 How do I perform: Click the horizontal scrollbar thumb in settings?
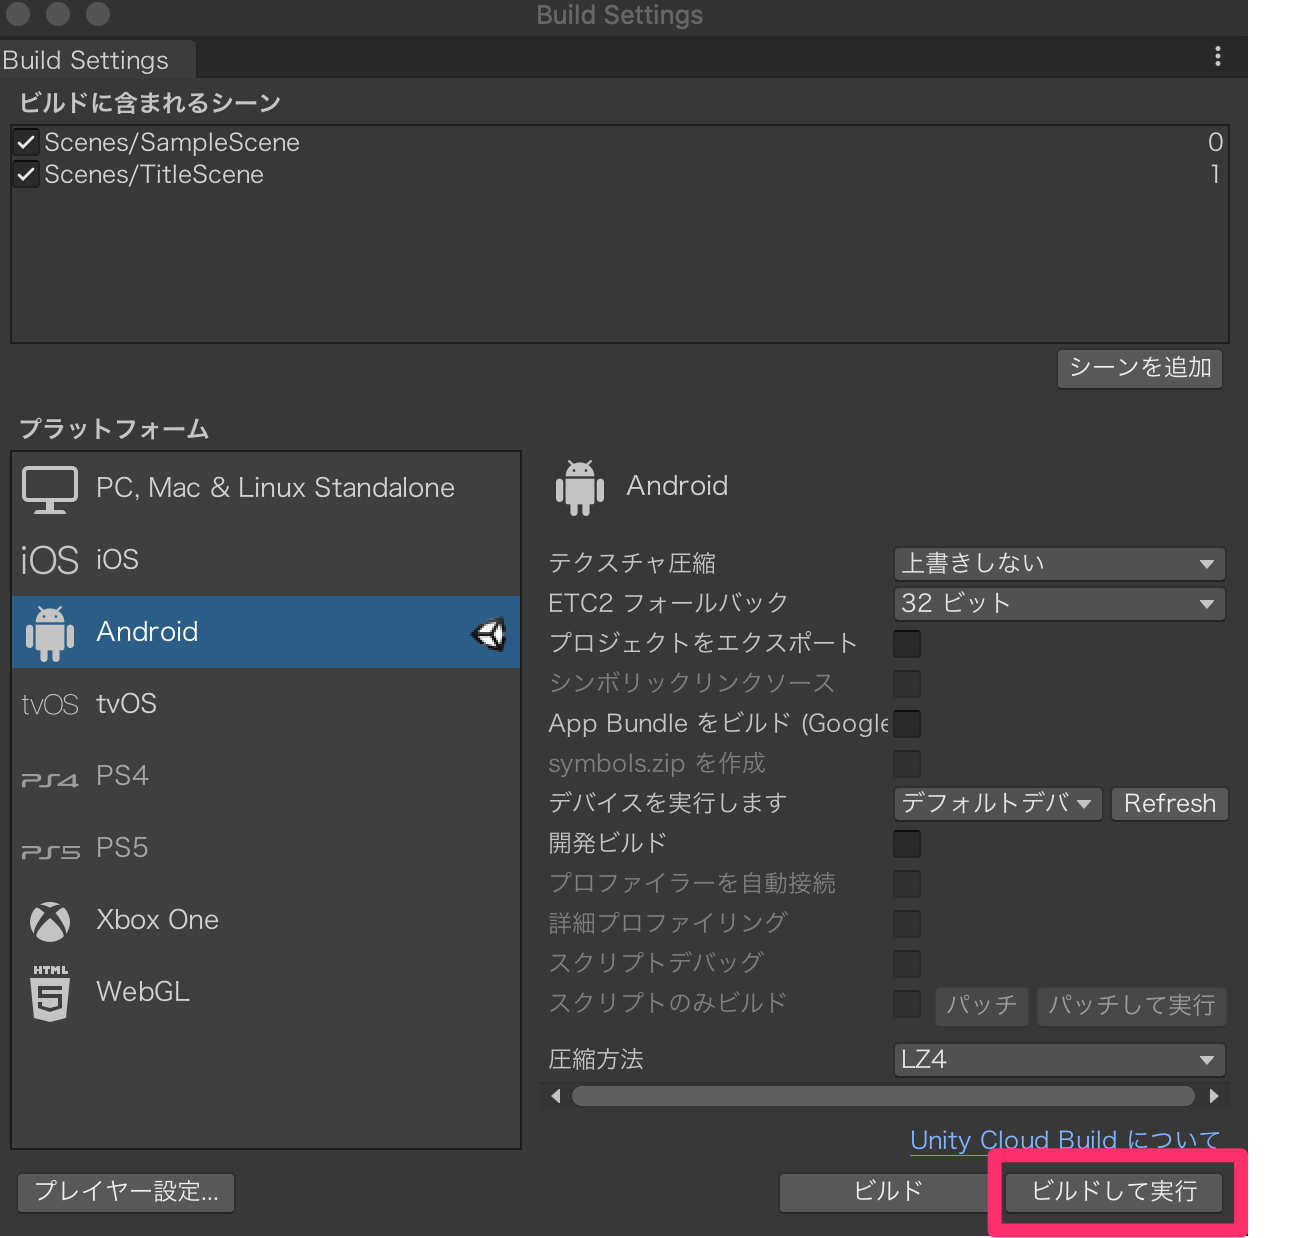tap(883, 1096)
